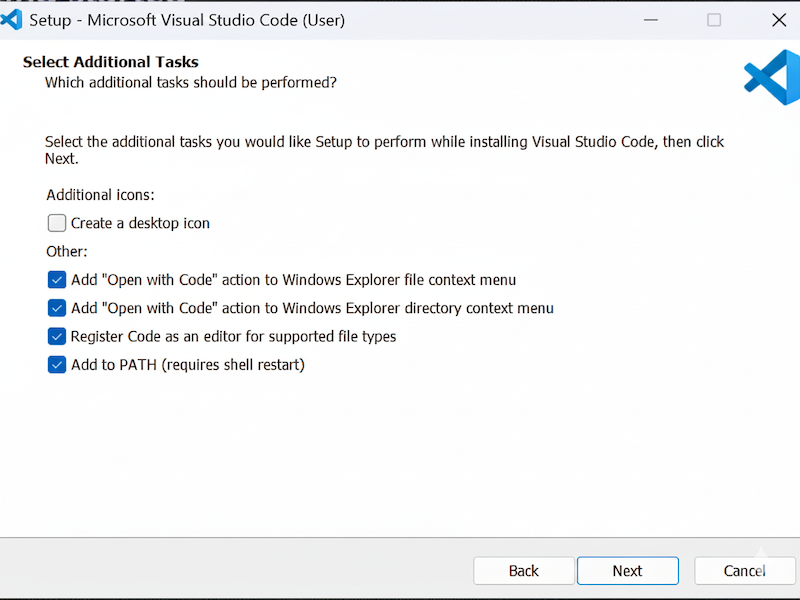The image size is (800, 600).
Task: Click the Select Additional Tasks heading
Action: (x=111, y=62)
